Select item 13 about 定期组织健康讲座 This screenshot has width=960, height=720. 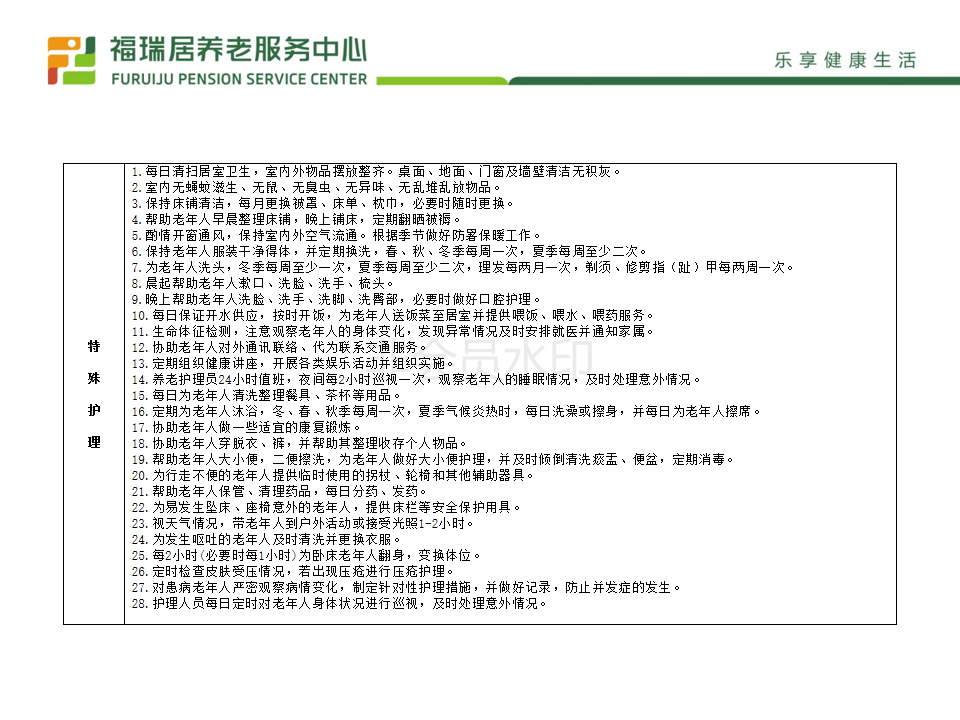293,363
